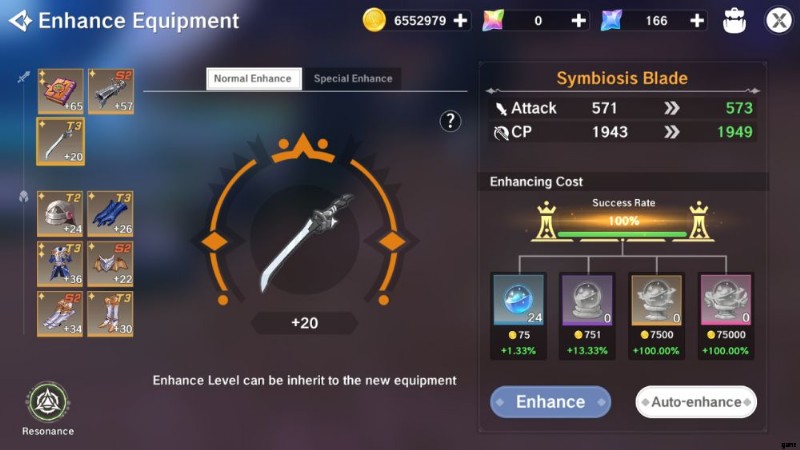Click the blue Enhance button

[550, 402]
